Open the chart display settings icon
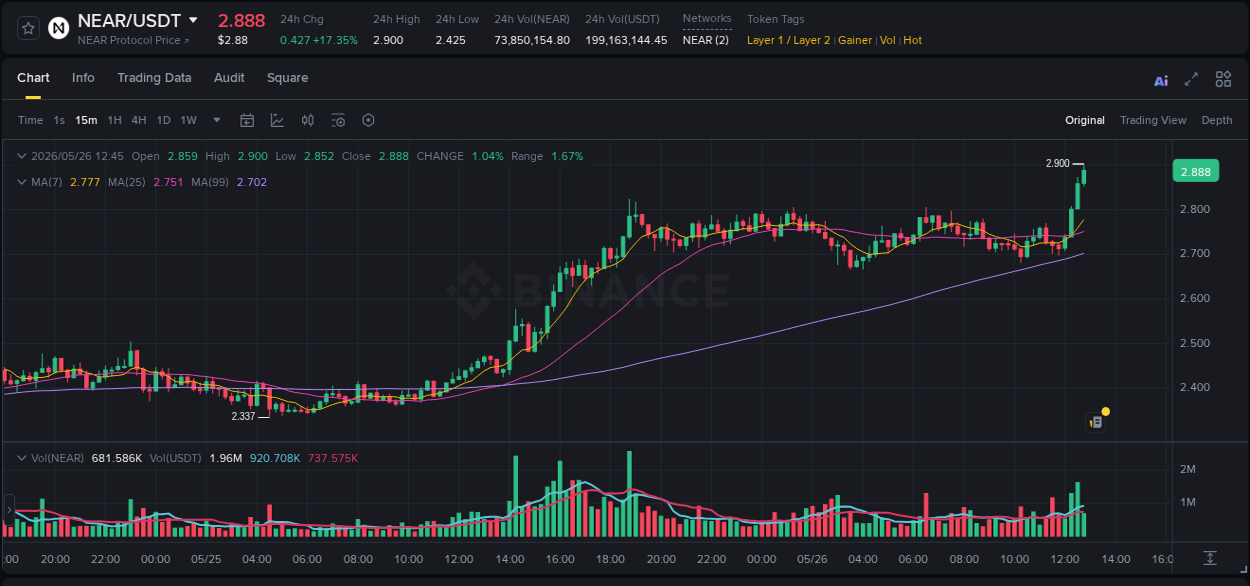1250x586 pixels. [x=338, y=120]
